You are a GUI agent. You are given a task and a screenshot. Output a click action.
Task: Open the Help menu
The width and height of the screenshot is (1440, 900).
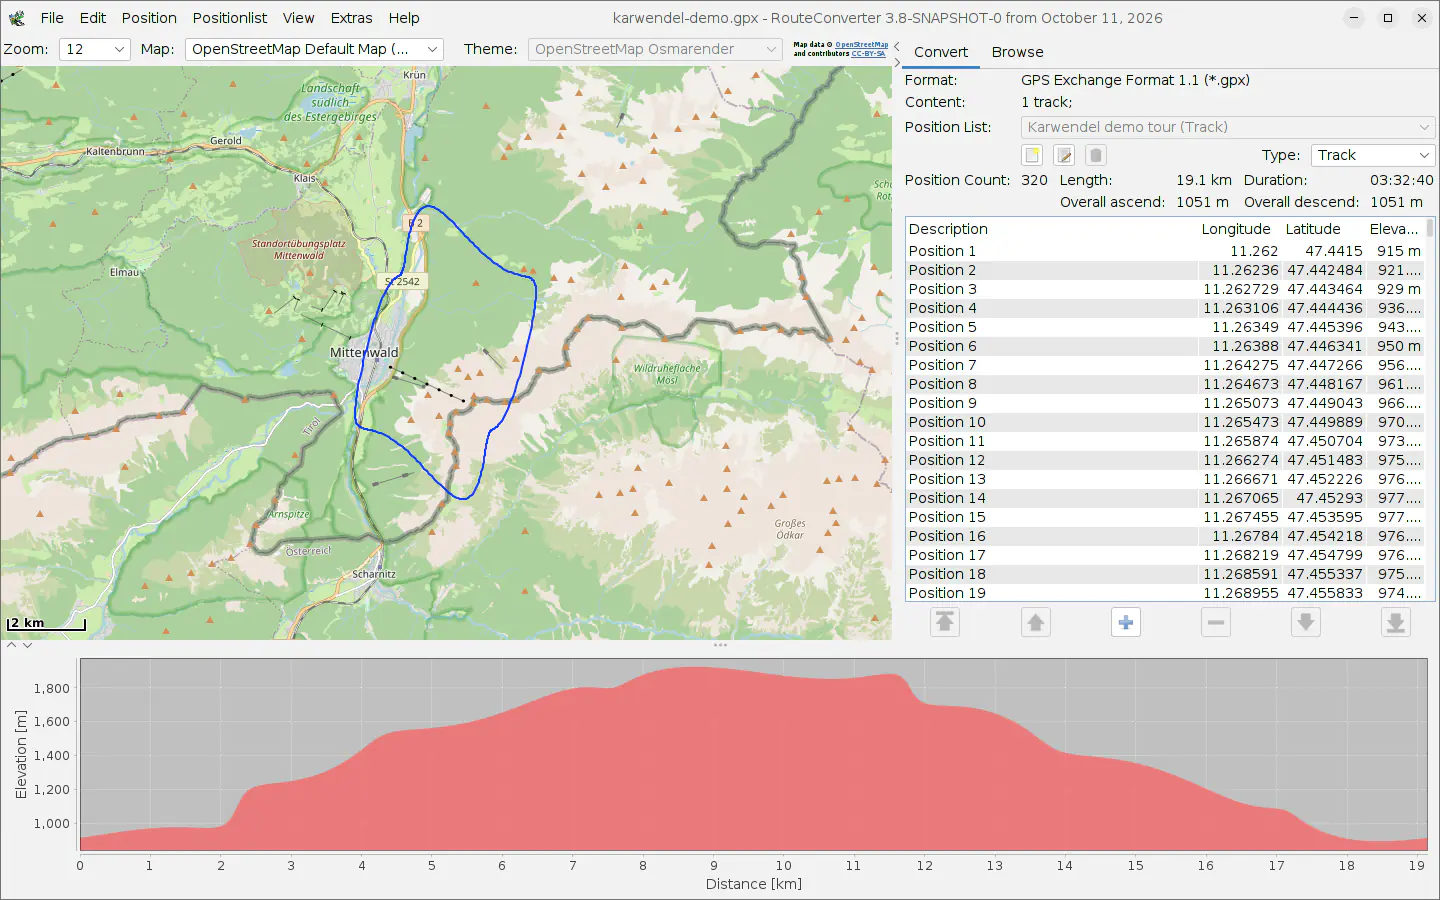[x=404, y=18]
